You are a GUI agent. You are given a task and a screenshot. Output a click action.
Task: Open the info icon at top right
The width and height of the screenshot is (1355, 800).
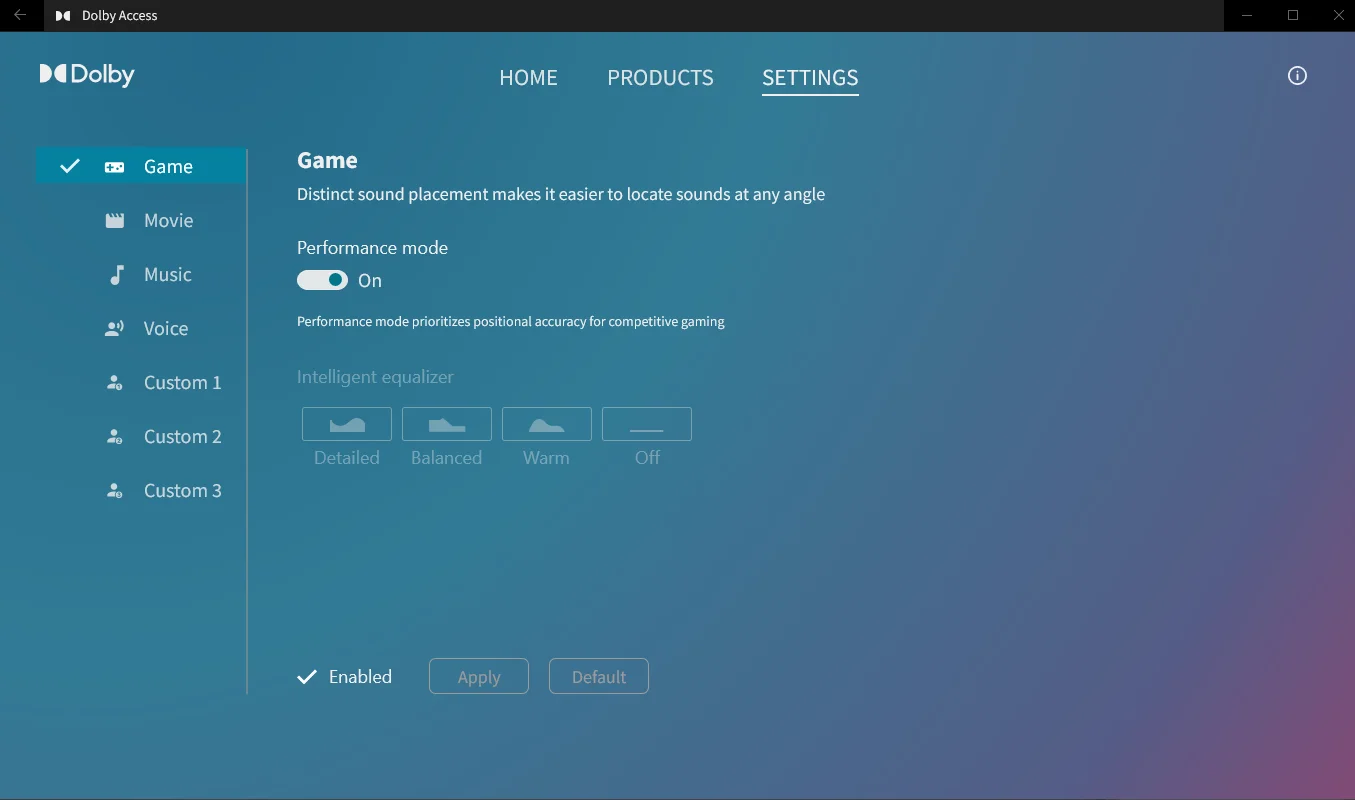click(1297, 76)
